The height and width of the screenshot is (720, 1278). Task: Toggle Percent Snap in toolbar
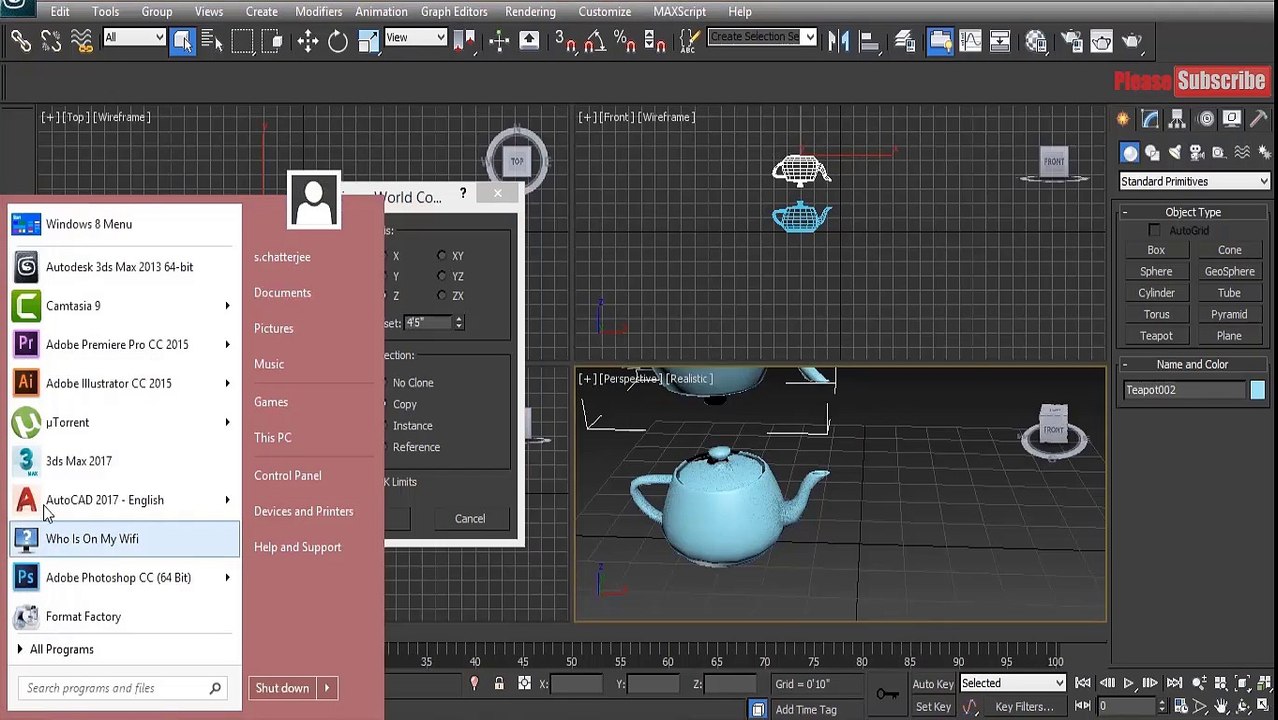625,41
